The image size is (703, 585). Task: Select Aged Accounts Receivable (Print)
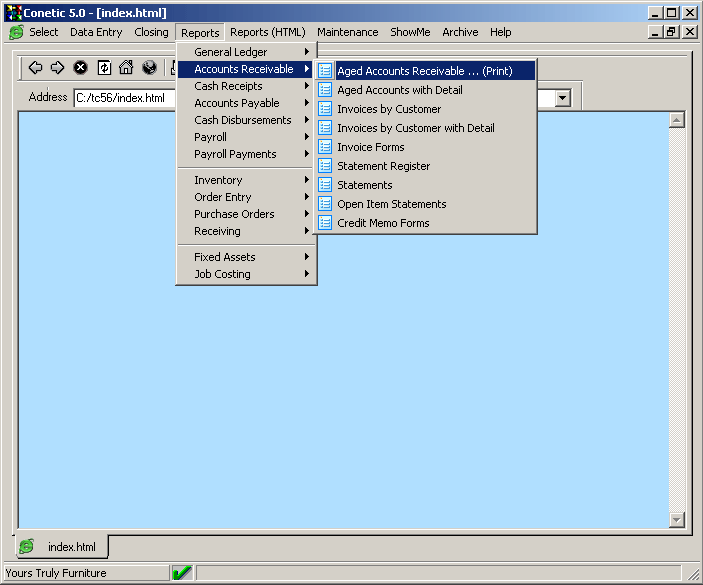pos(424,71)
